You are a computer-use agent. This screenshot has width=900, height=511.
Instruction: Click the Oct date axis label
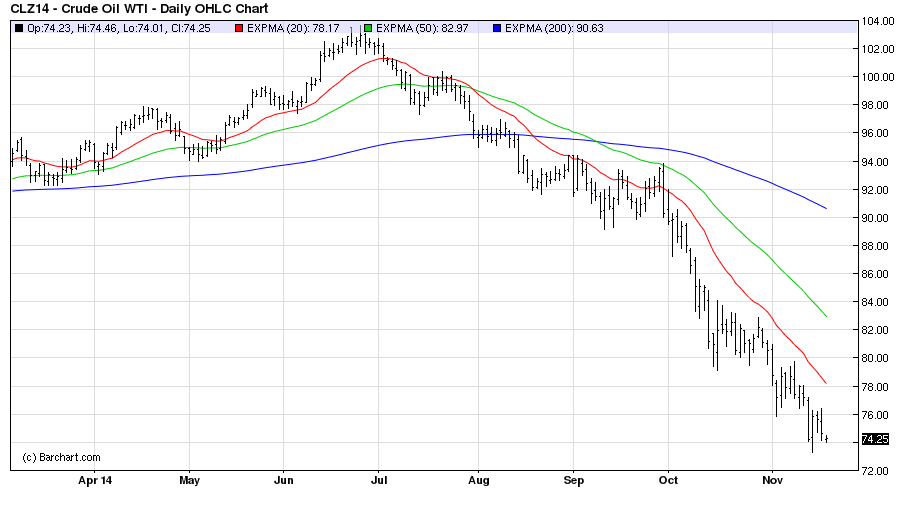668,480
